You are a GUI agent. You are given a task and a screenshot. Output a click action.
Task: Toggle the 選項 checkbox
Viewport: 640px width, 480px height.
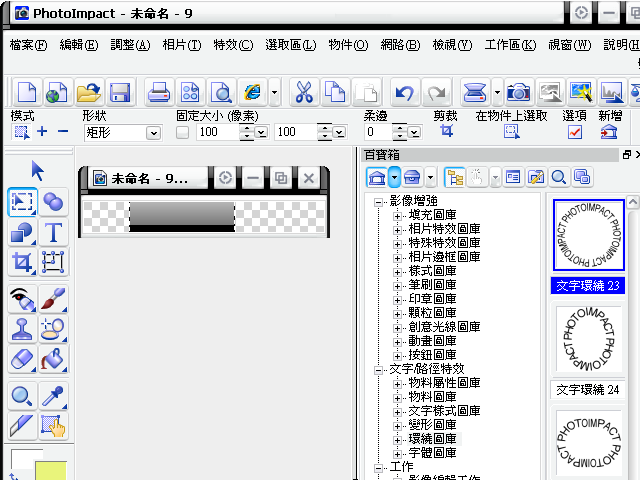(574, 132)
